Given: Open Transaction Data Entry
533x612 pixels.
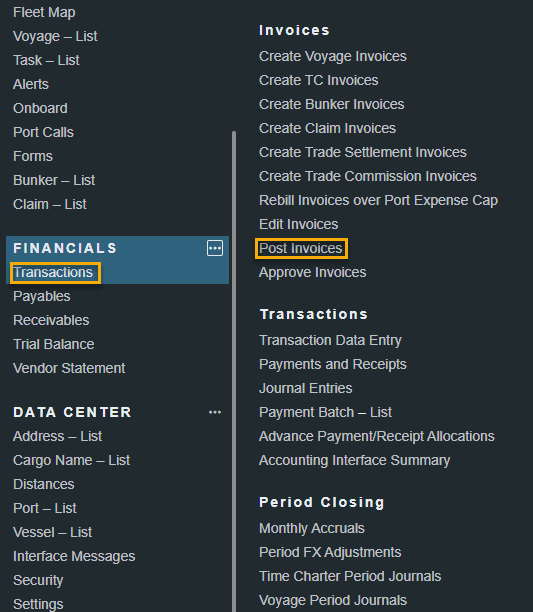Looking at the screenshot, I should pos(330,340).
